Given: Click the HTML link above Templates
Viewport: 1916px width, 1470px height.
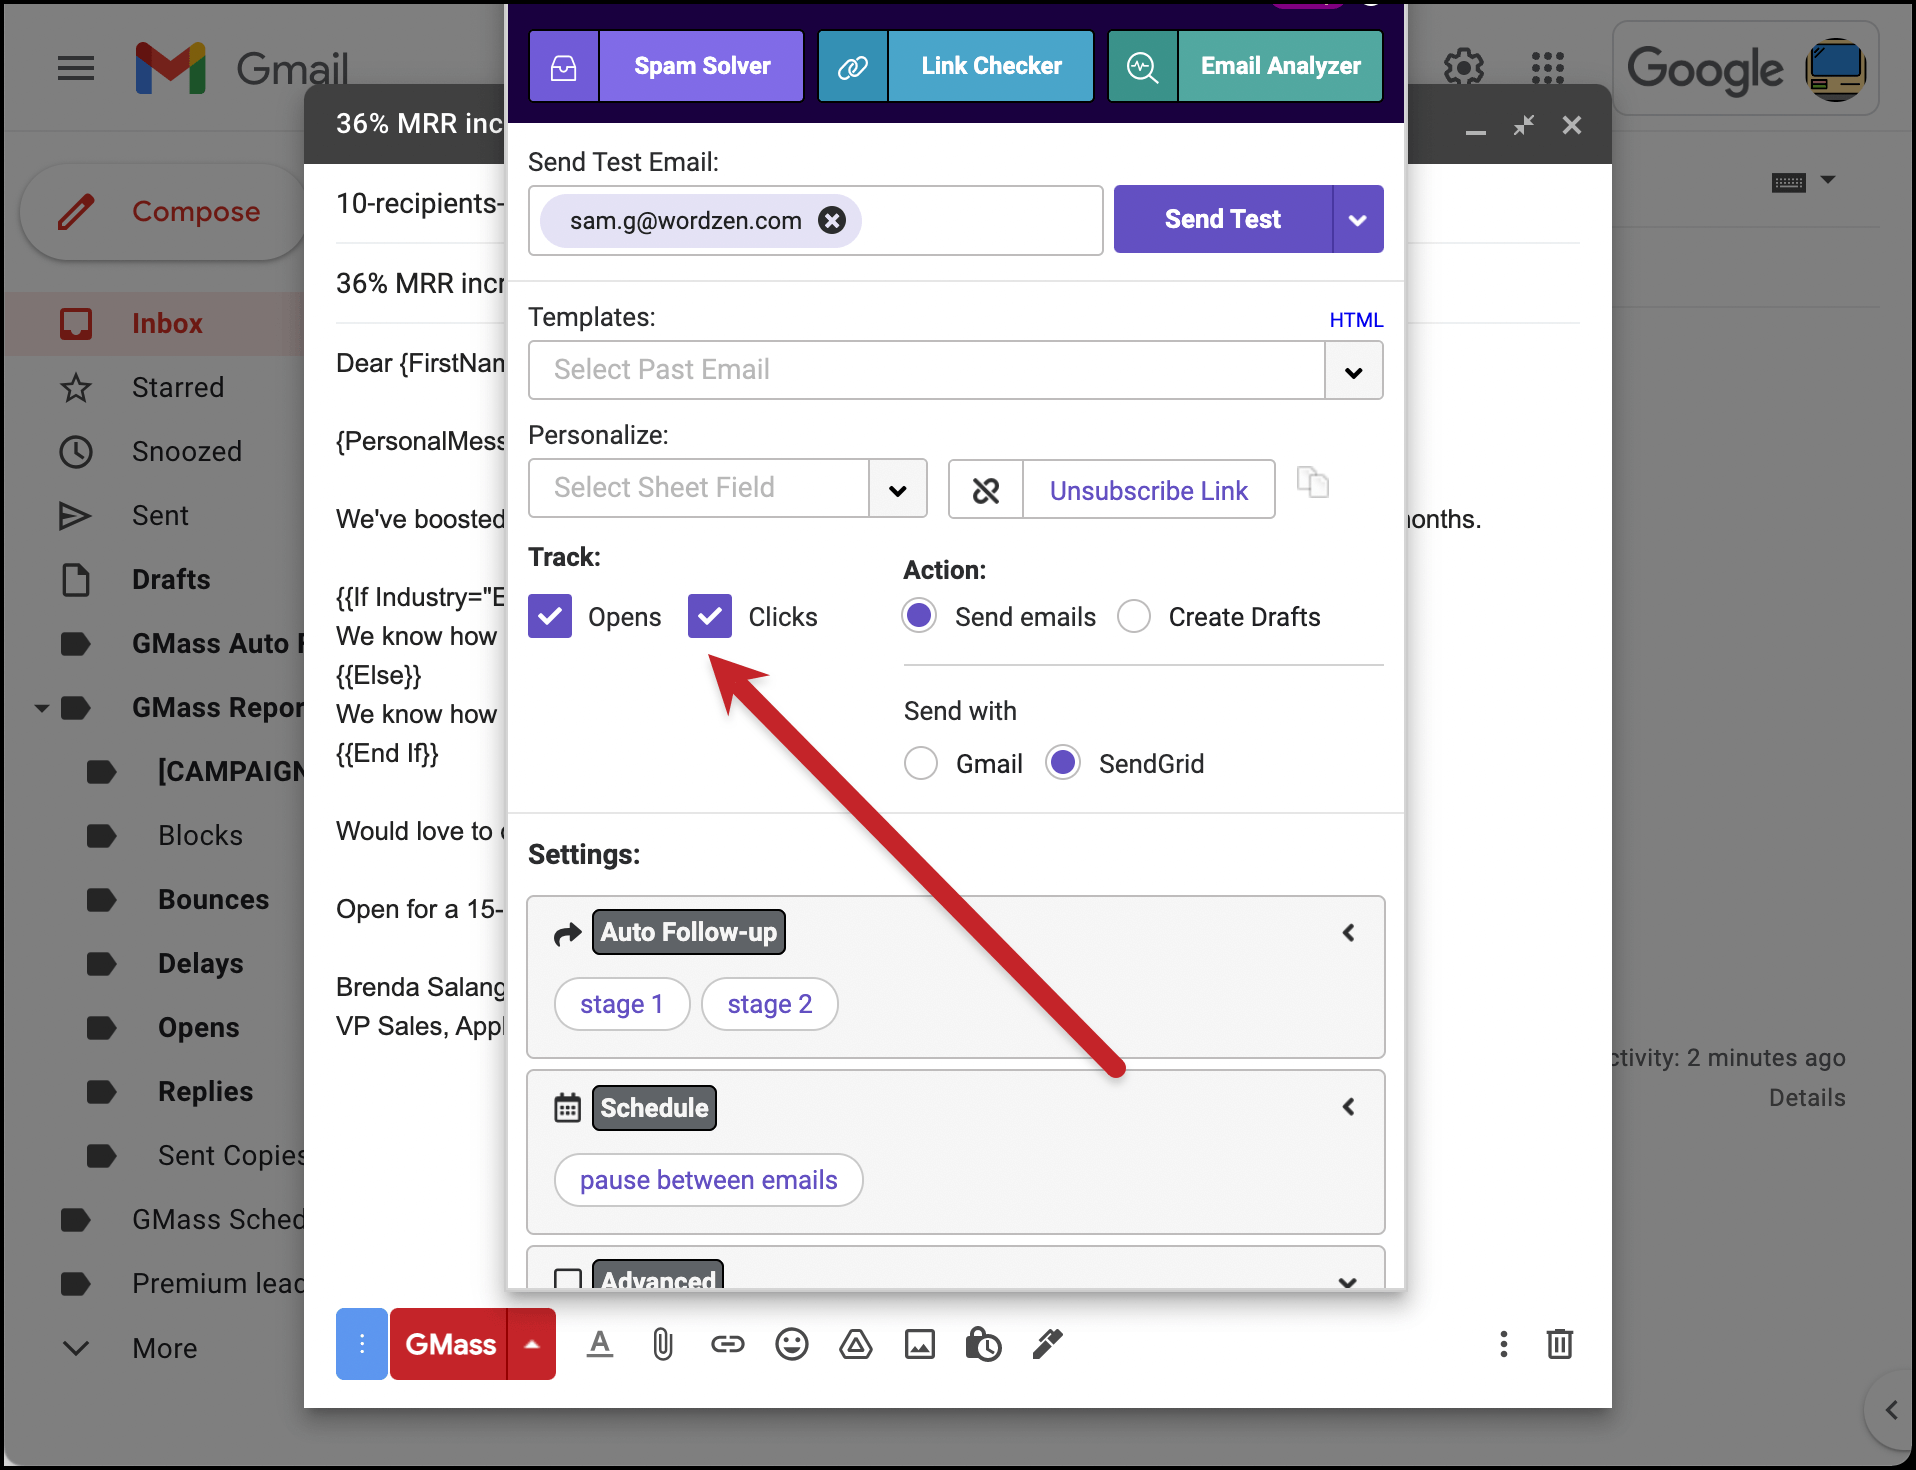Looking at the screenshot, I should [x=1356, y=320].
